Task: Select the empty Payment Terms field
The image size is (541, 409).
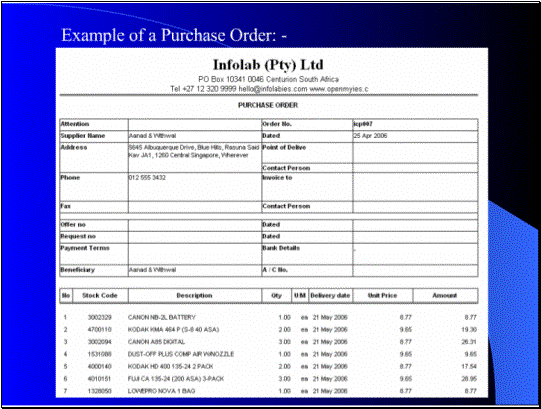Action: pyautogui.click(x=195, y=254)
